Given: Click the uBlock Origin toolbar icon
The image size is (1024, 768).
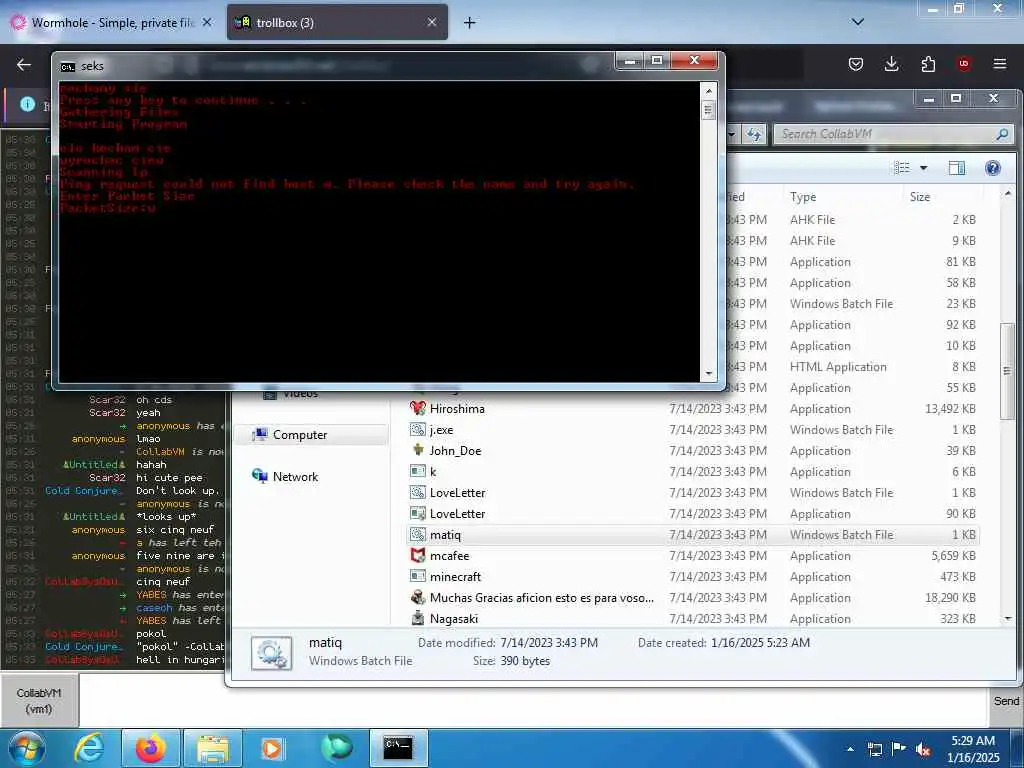Looking at the screenshot, I should 964,64.
